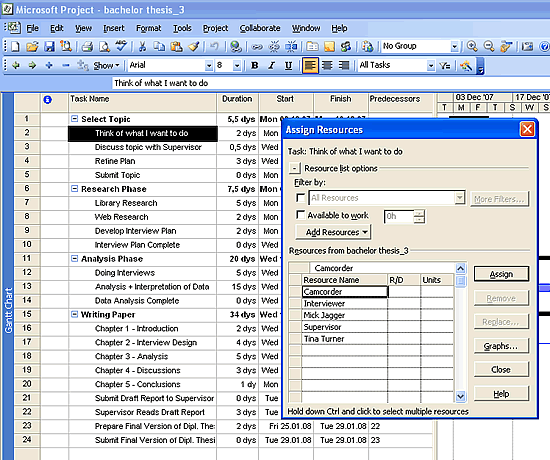Viewport: 550px width, 460px height.
Task: Enable the Filter by checkbox
Action: click(x=301, y=198)
